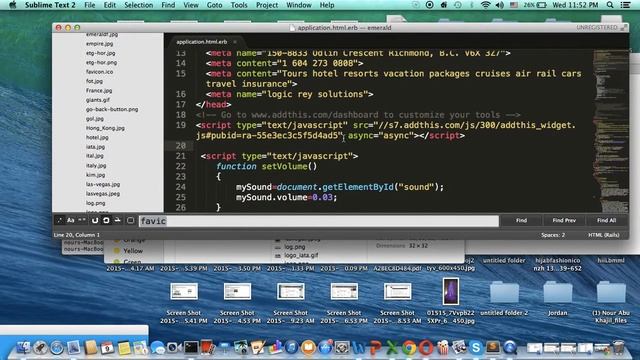Open the Find menu
The width and height of the screenshot is (640, 360).
(168, 5)
